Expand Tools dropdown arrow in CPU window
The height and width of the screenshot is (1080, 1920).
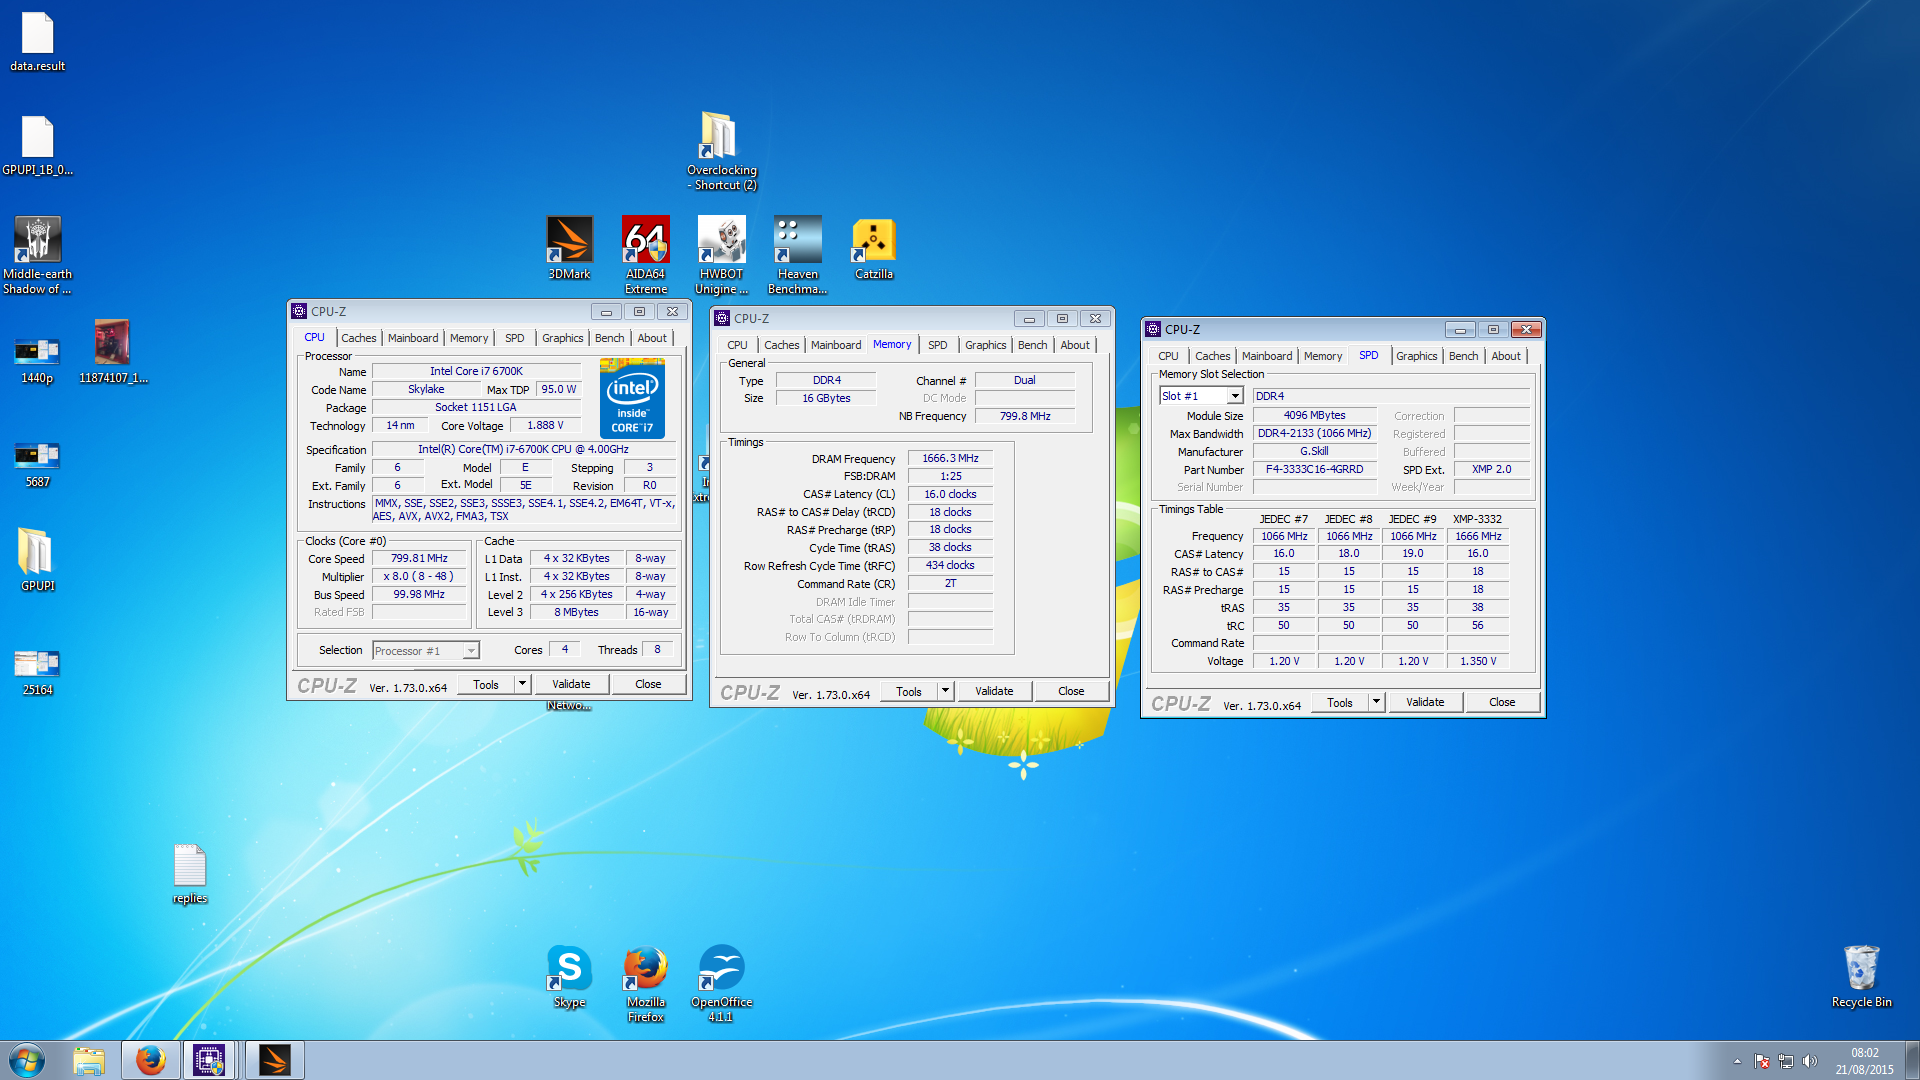point(522,684)
